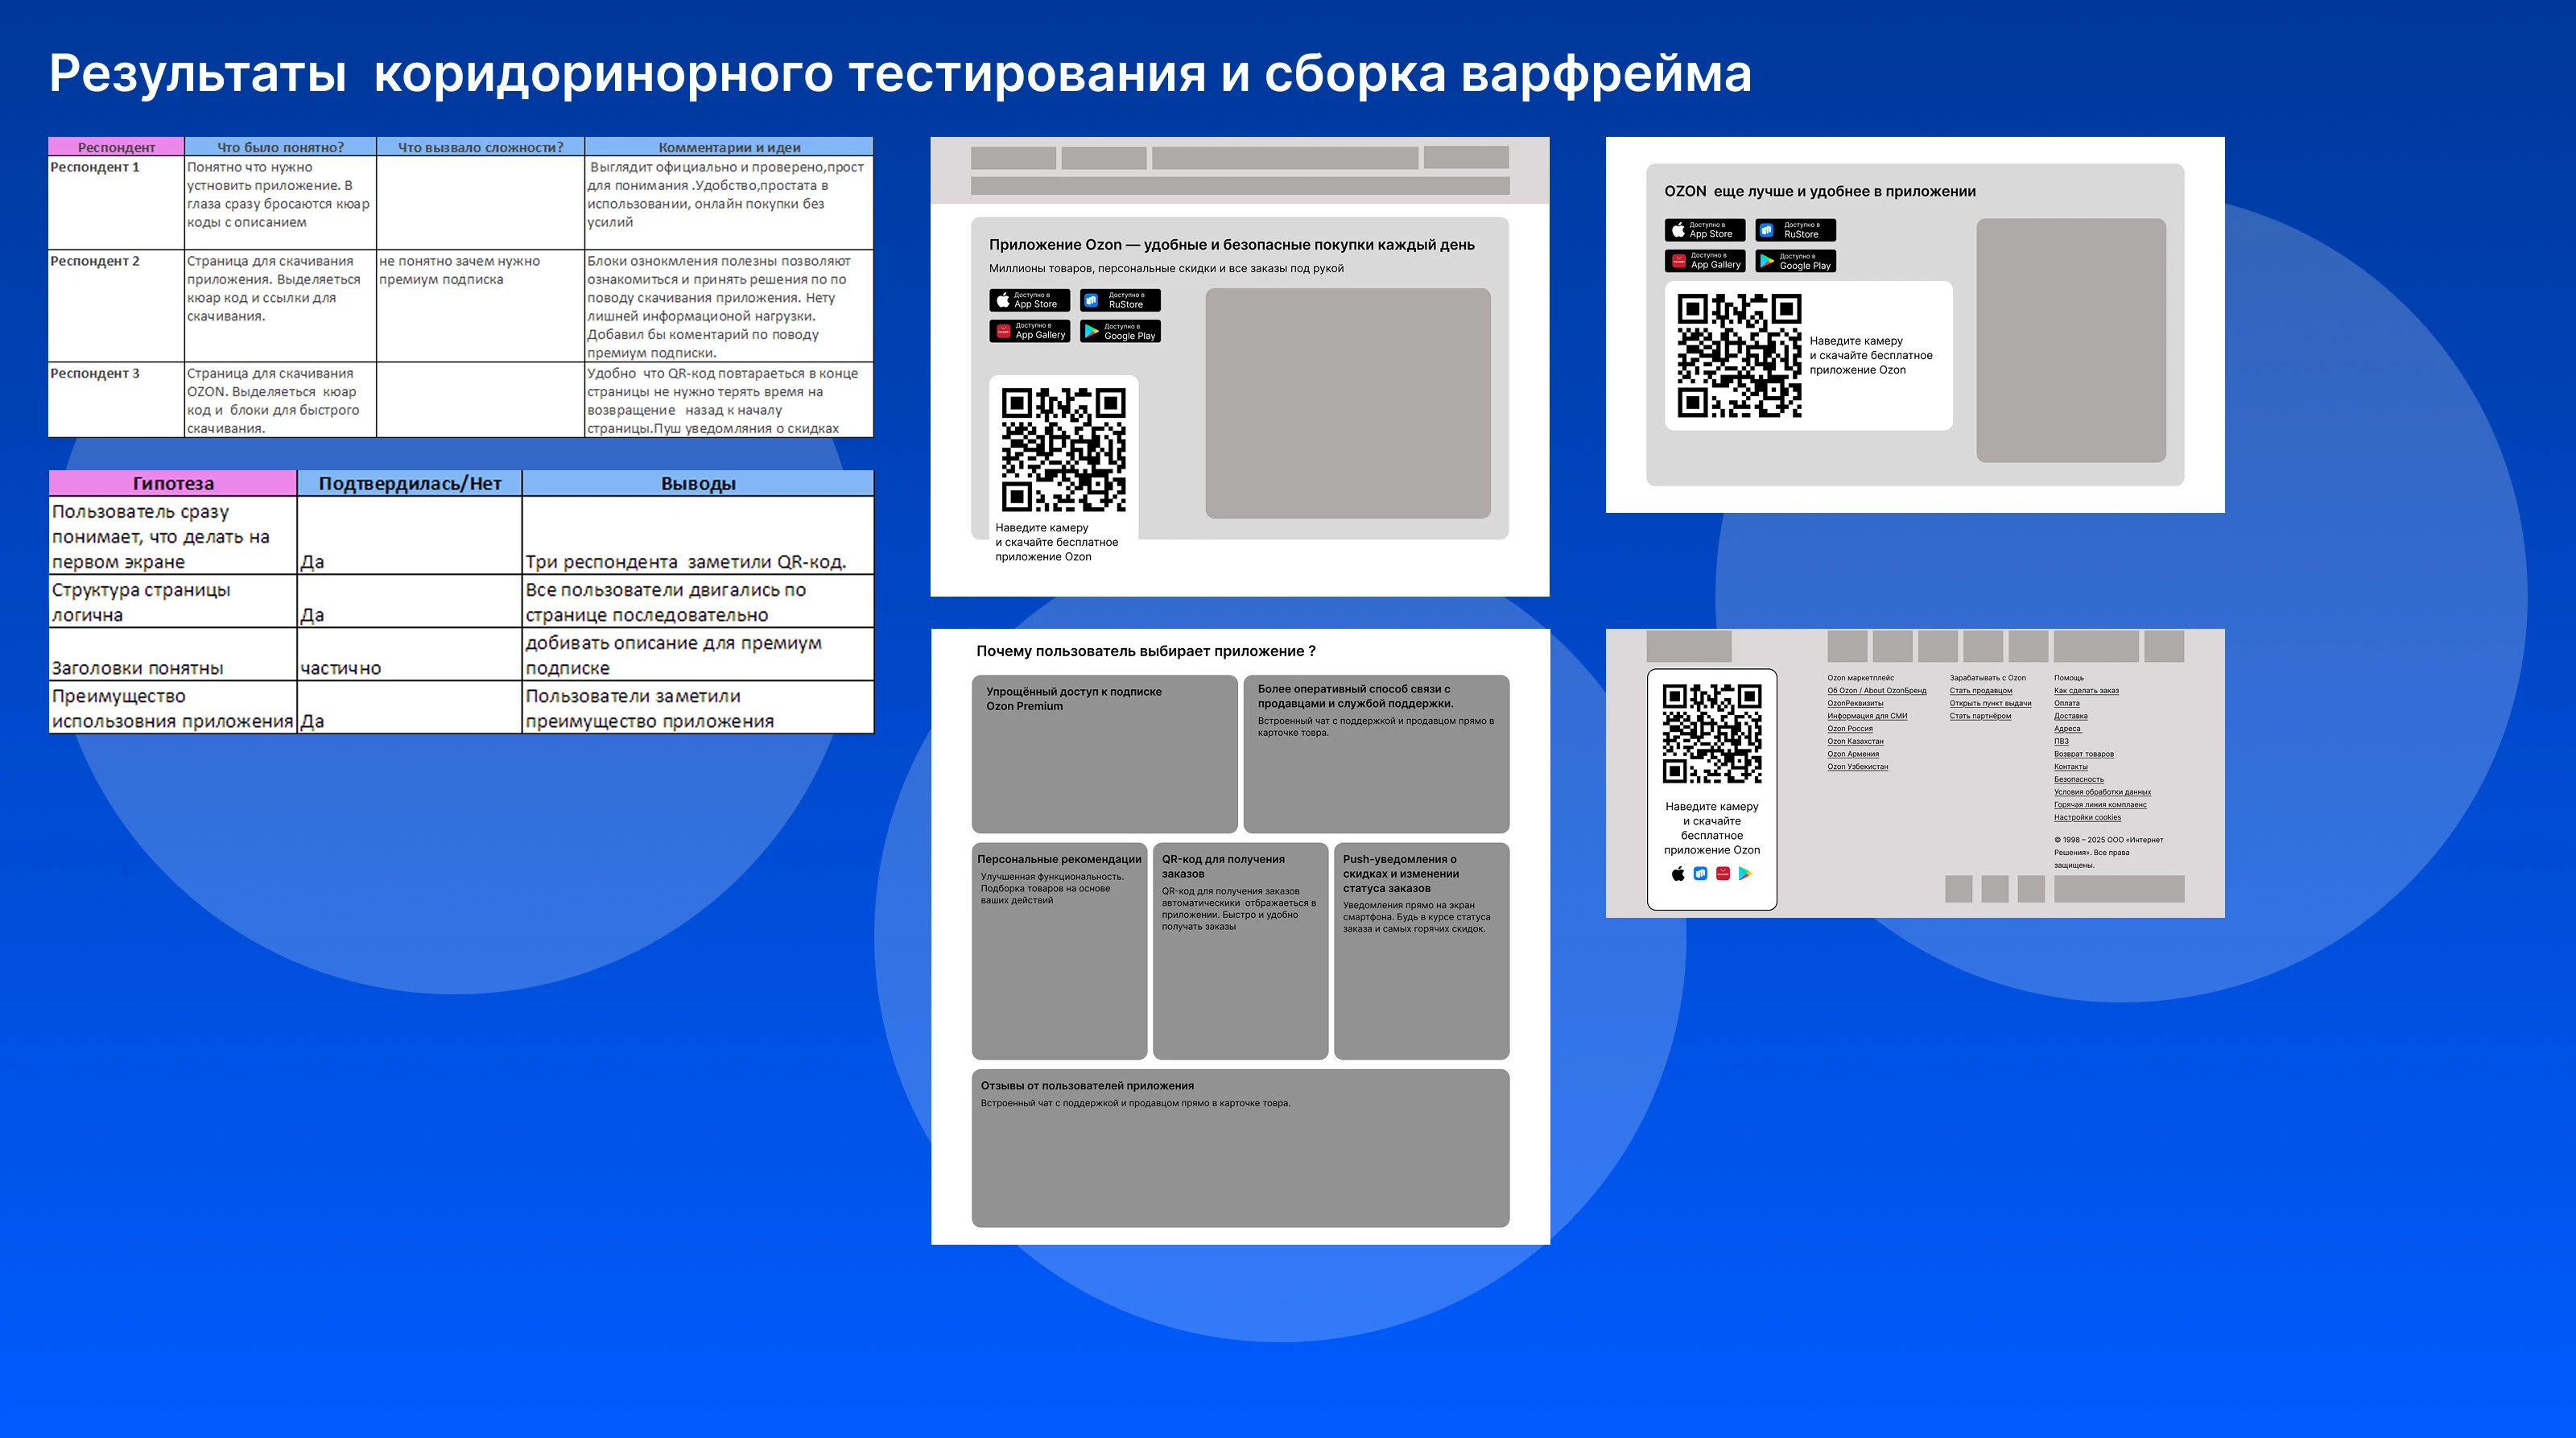2576x1438 pixels.
Task: Click the small RuStore icon beneath the footer QR code
Action: (1701, 873)
